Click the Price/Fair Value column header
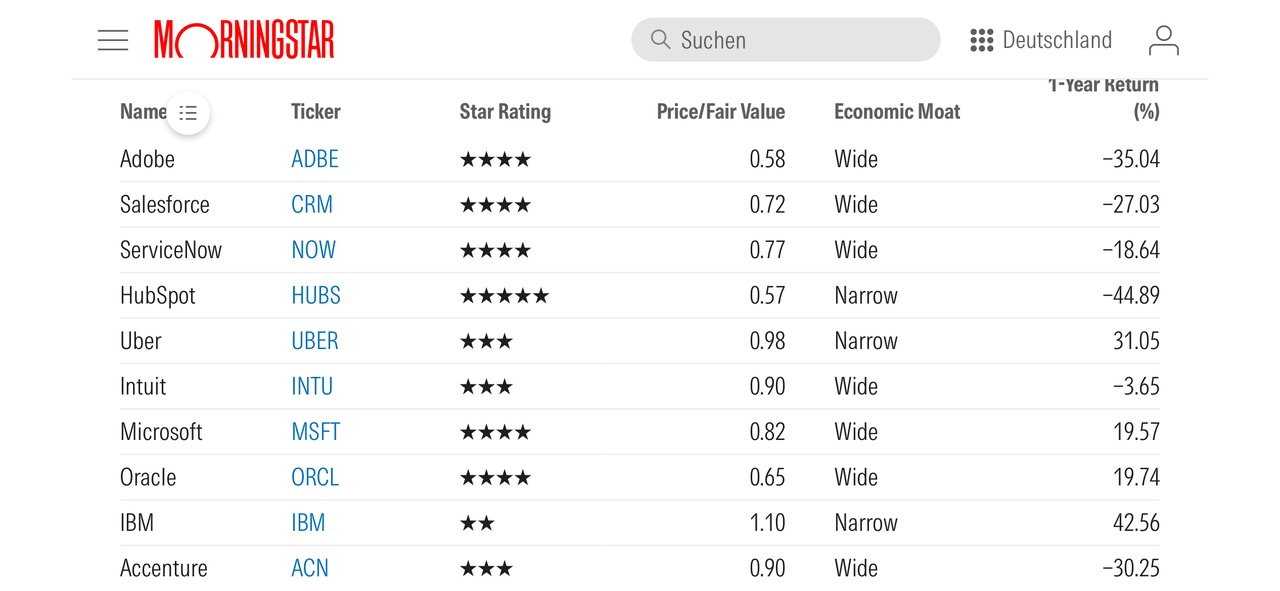Screen dimensions: 1280x591 tap(720, 112)
